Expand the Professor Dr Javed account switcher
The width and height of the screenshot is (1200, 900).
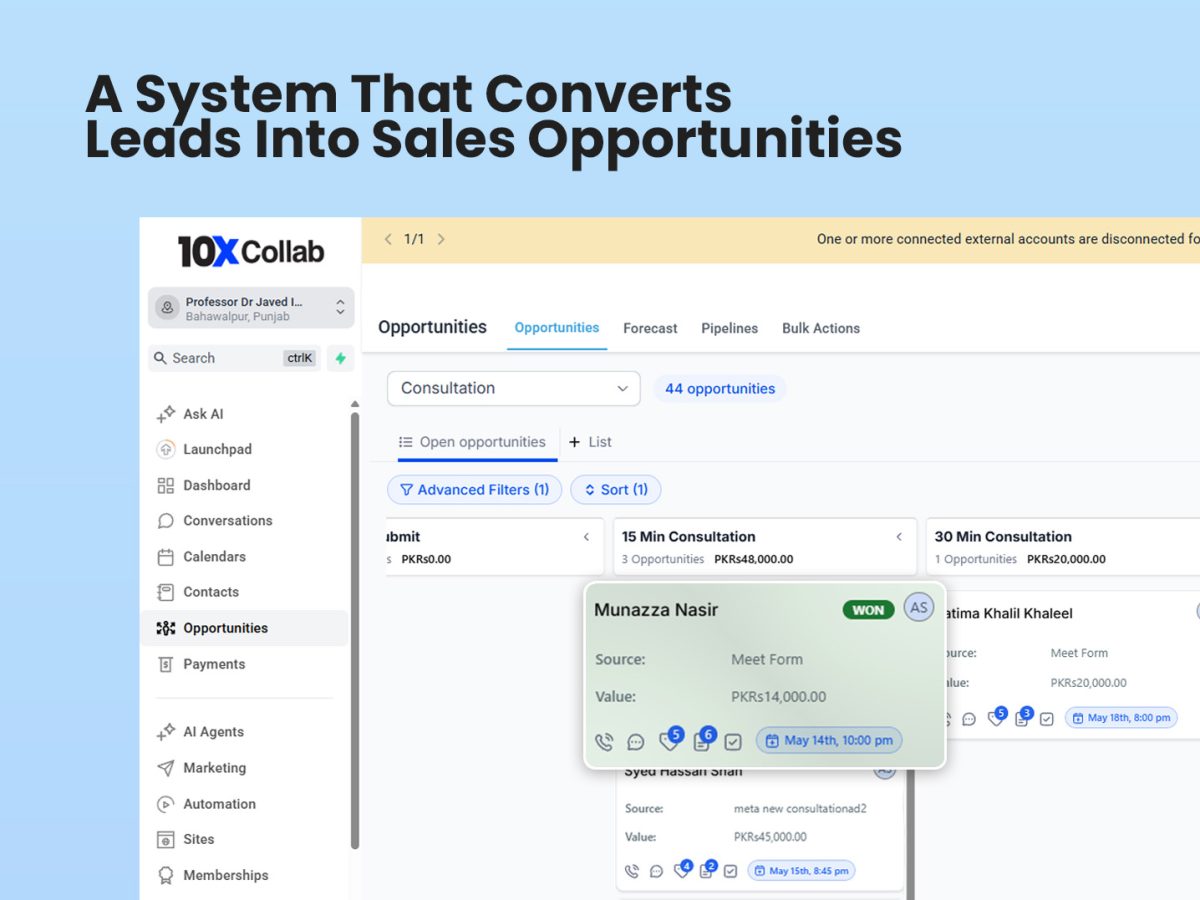point(251,308)
